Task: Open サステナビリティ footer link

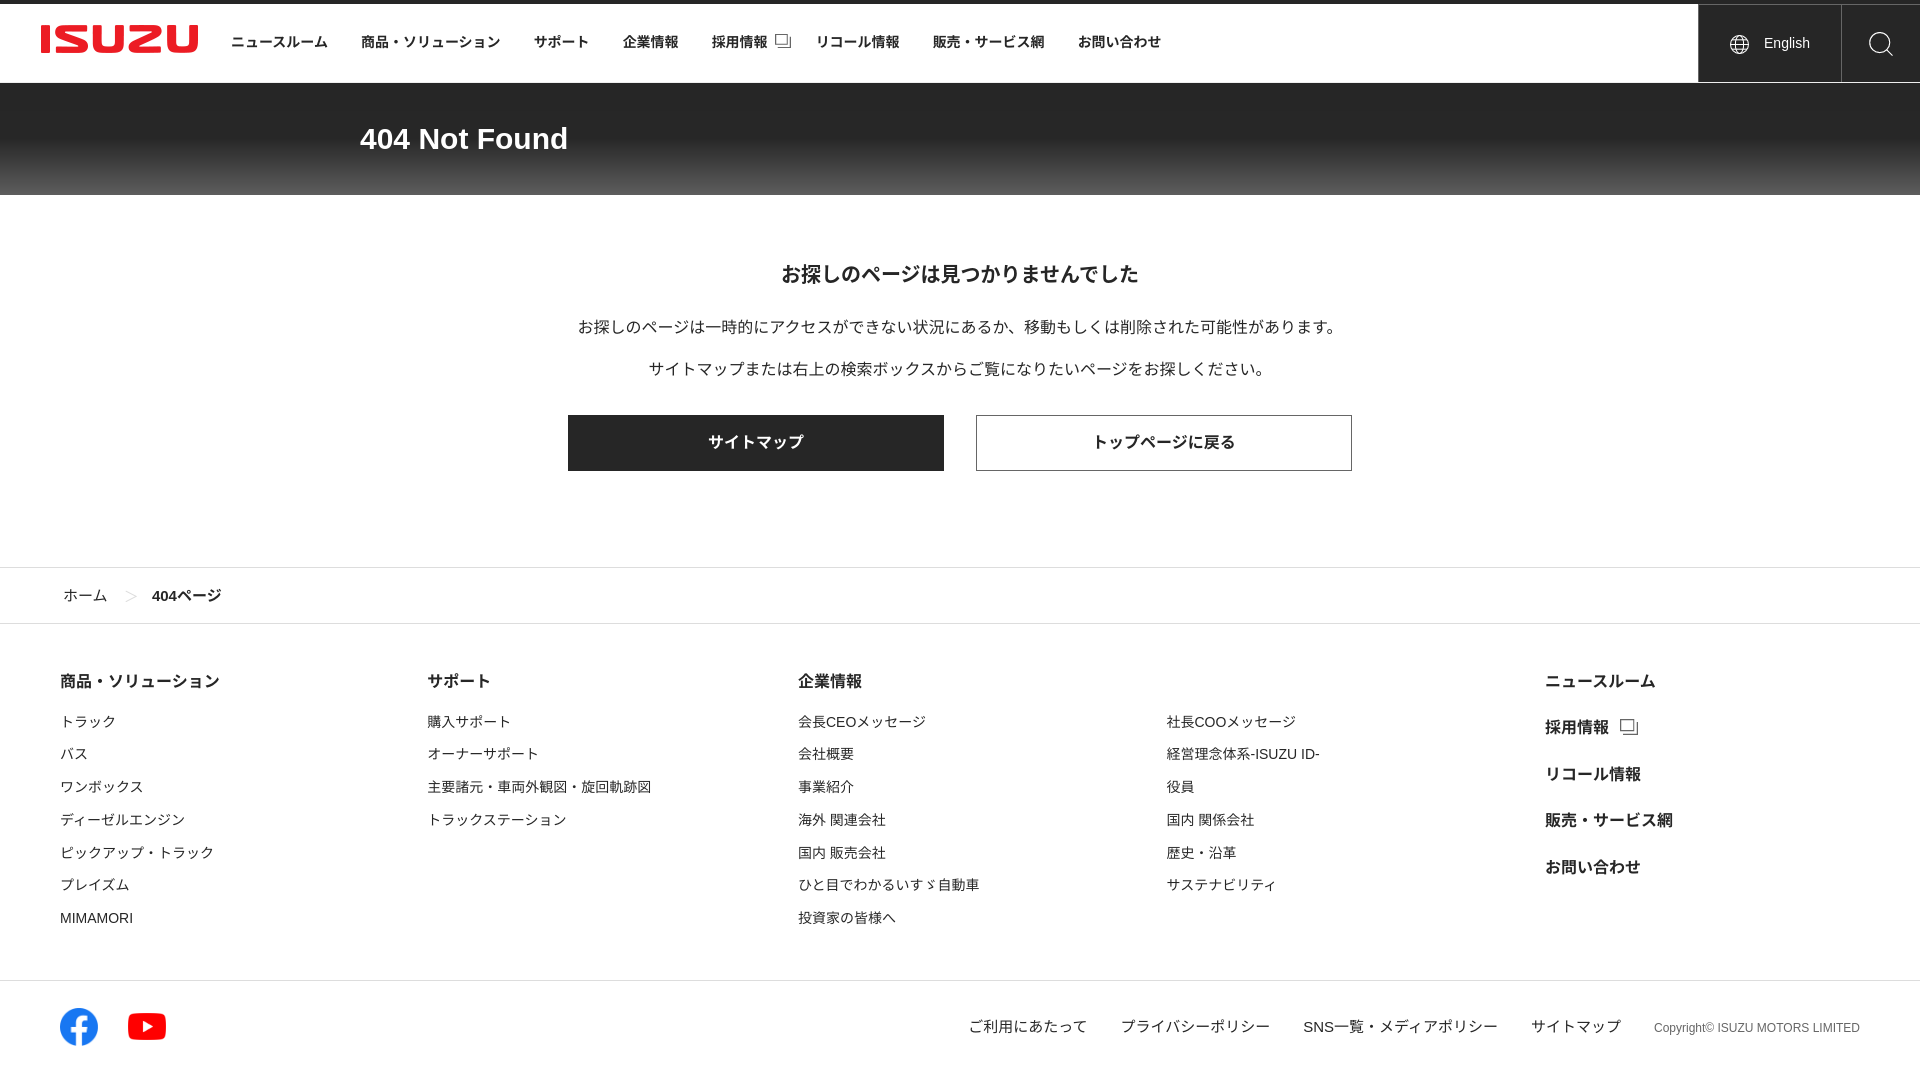Action: [x=1221, y=885]
